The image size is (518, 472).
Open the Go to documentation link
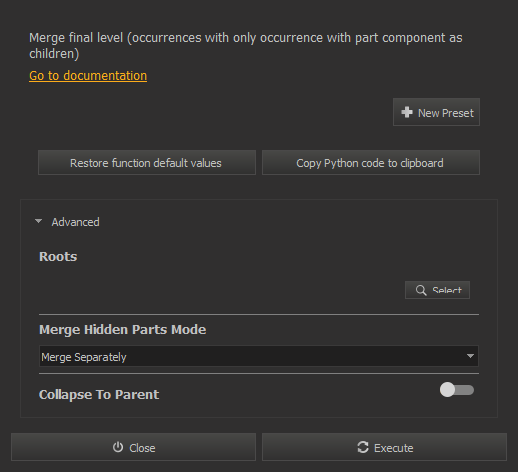88,76
